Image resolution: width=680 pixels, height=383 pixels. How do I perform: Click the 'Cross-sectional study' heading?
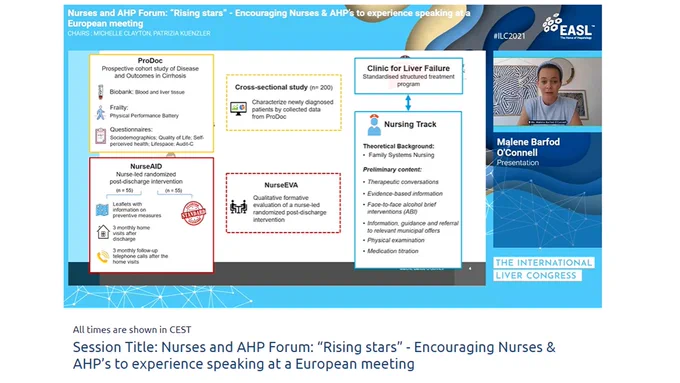[x=271, y=87]
